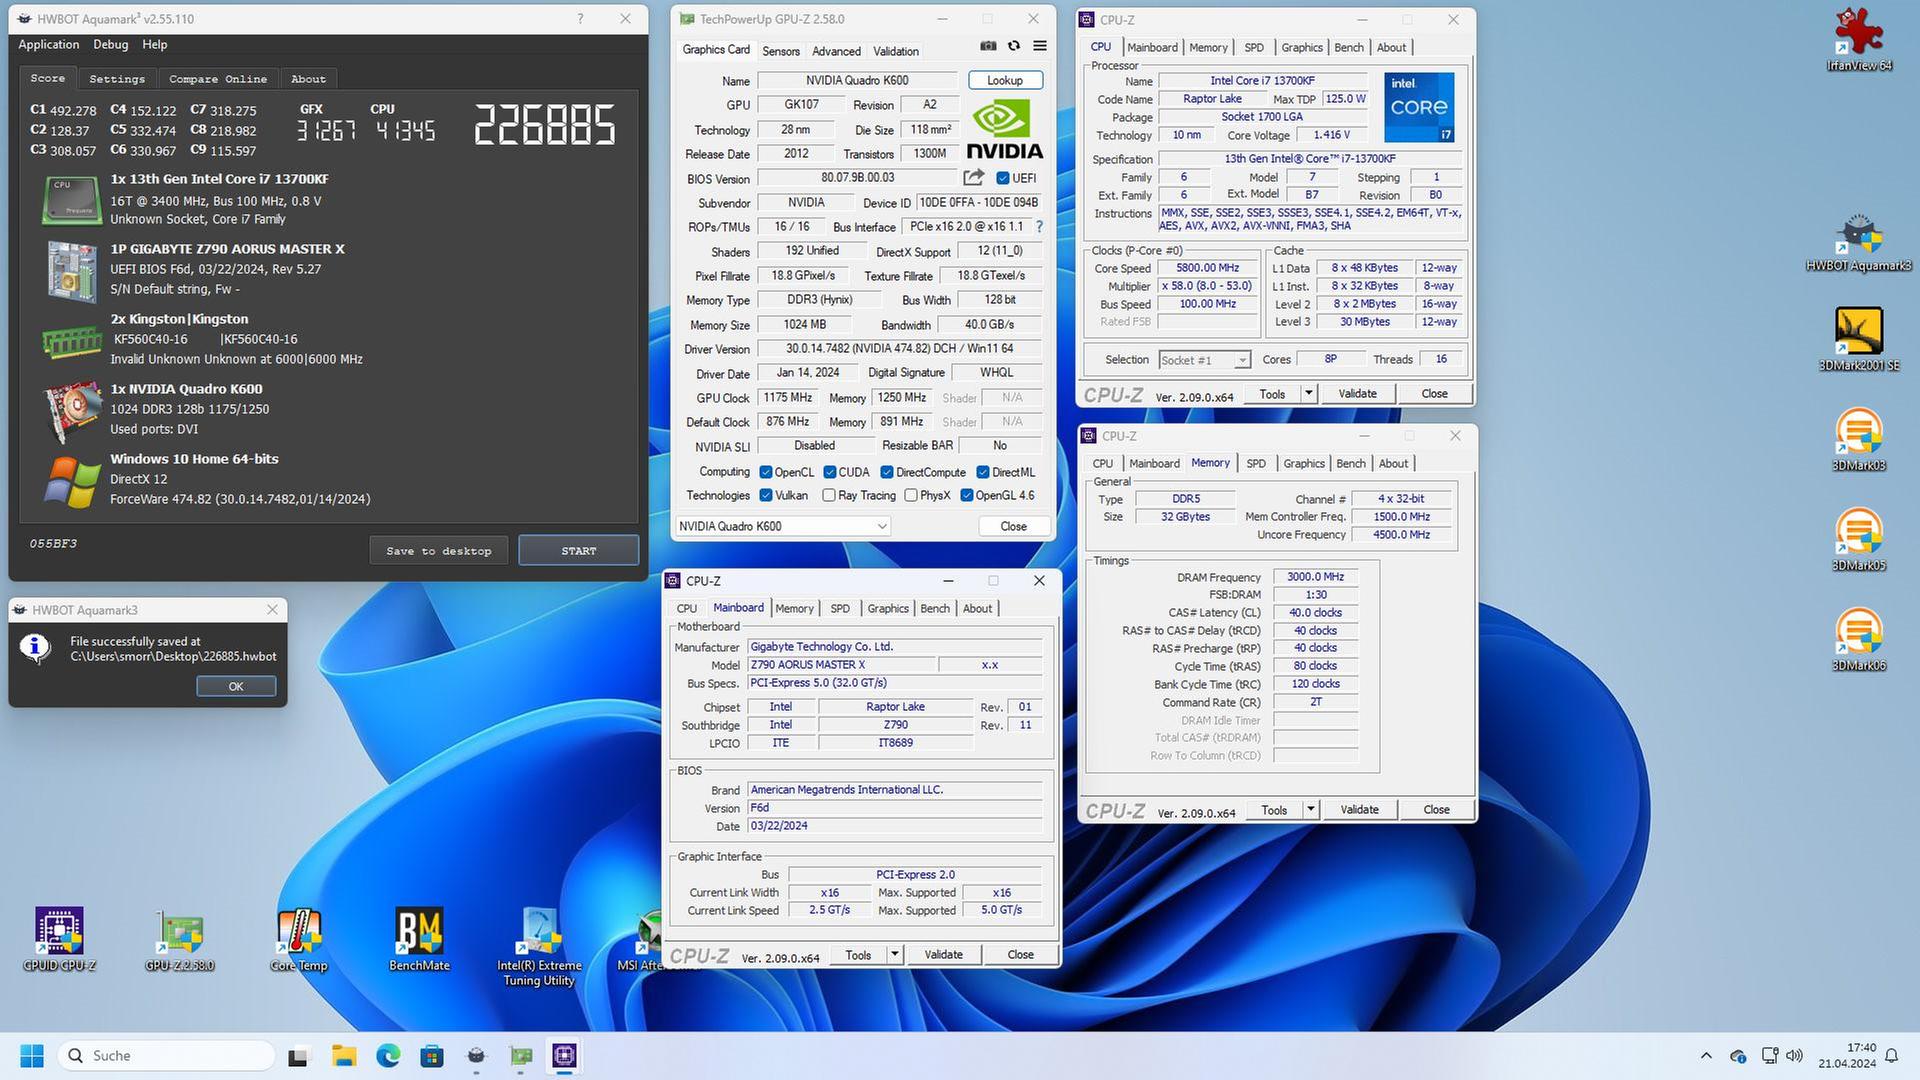This screenshot has width=1920, height=1080.
Task: Click Aquamark total score 226885
Action: (x=545, y=125)
